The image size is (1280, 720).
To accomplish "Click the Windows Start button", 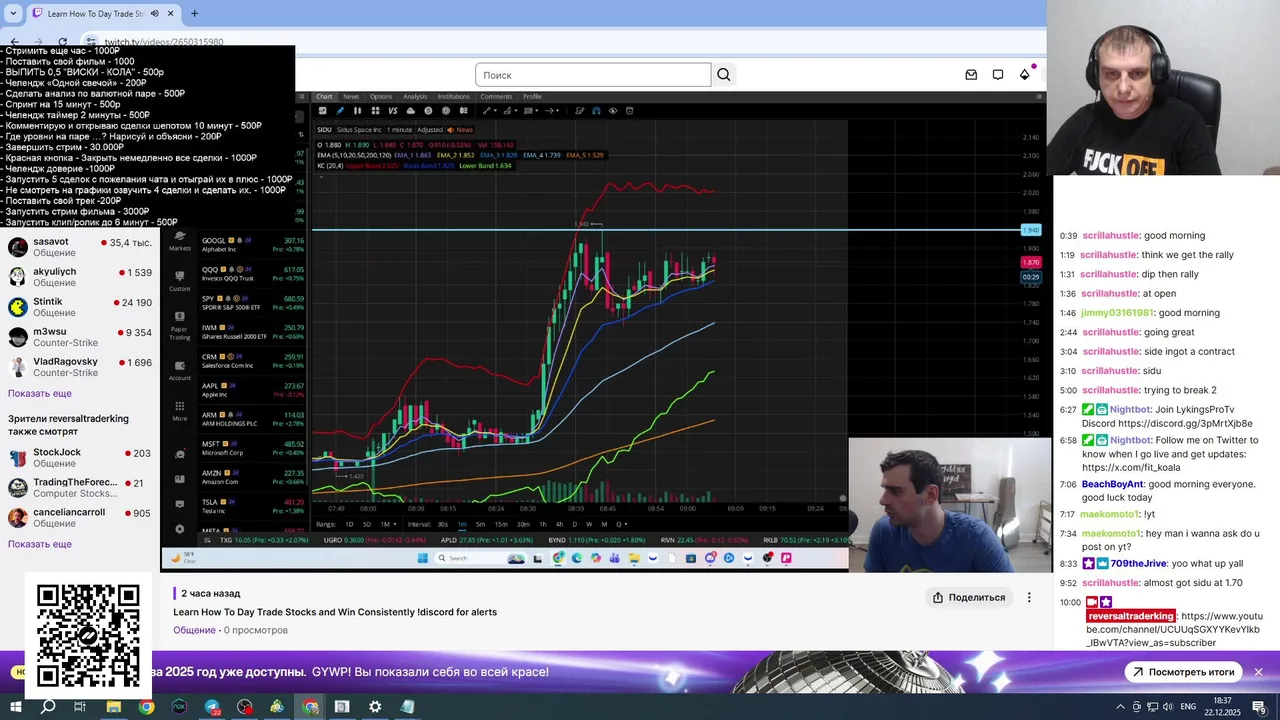I will (x=16, y=707).
